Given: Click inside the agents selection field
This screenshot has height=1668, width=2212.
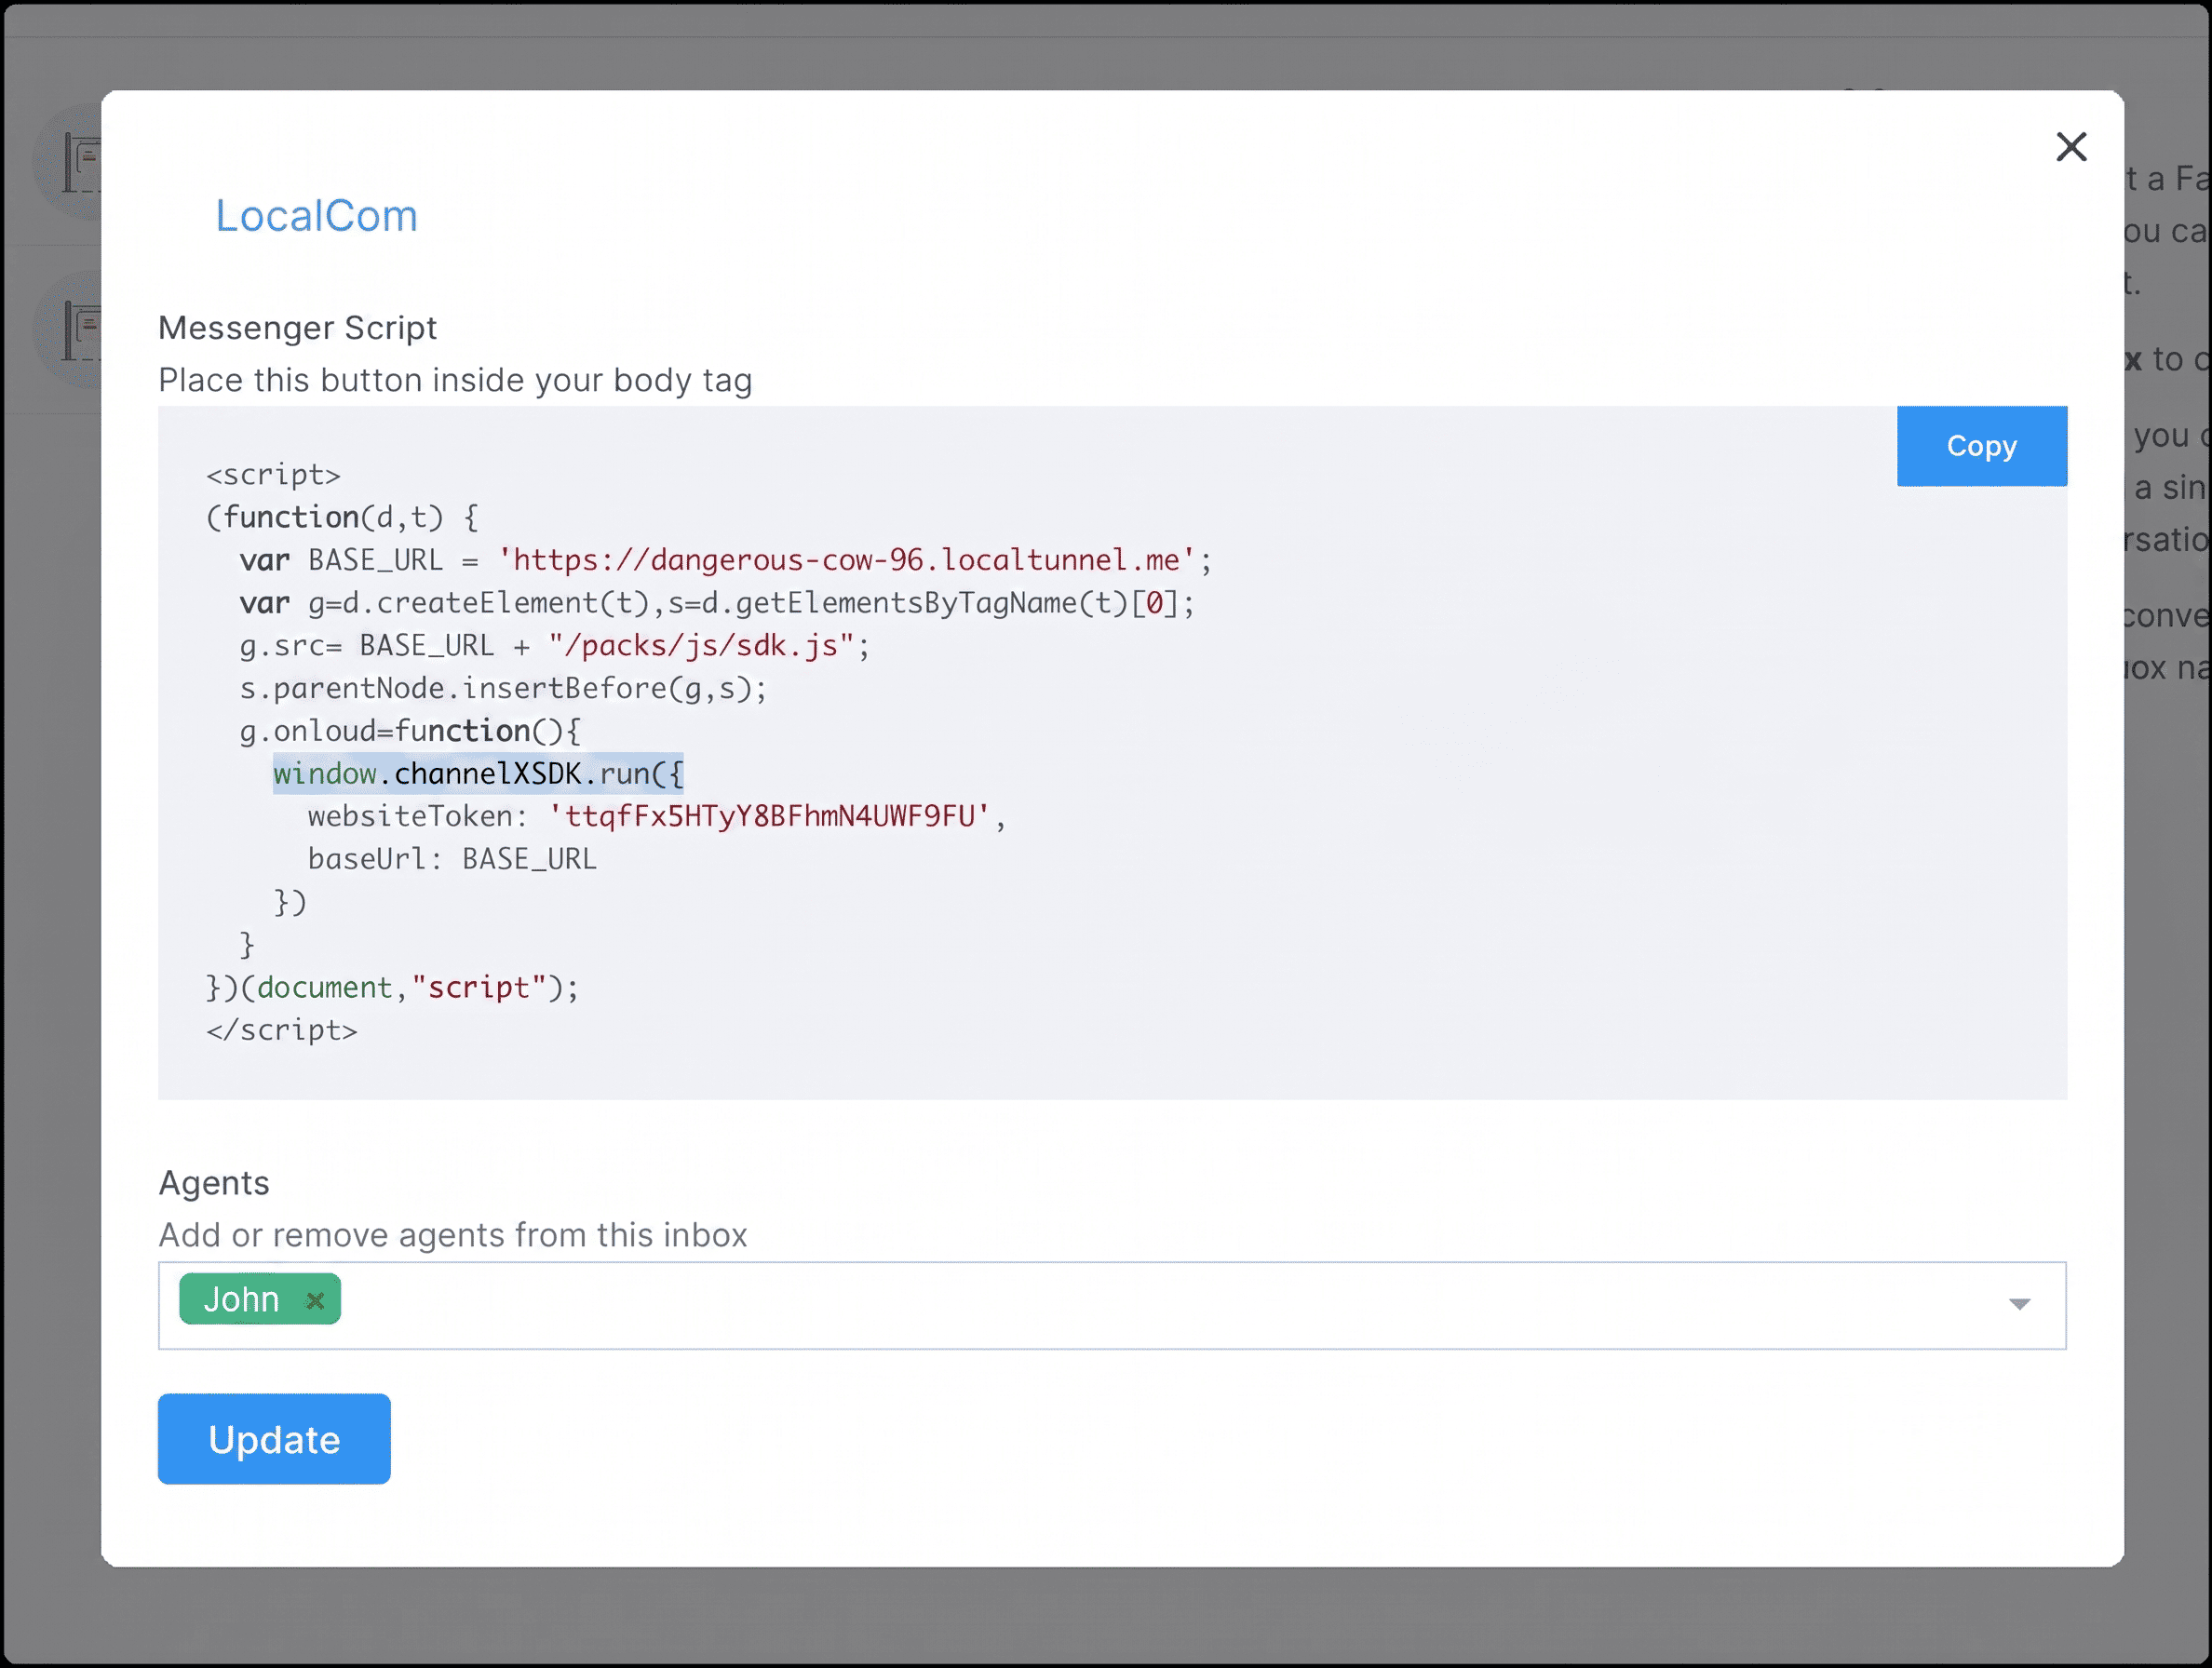Looking at the screenshot, I should 1112,1305.
